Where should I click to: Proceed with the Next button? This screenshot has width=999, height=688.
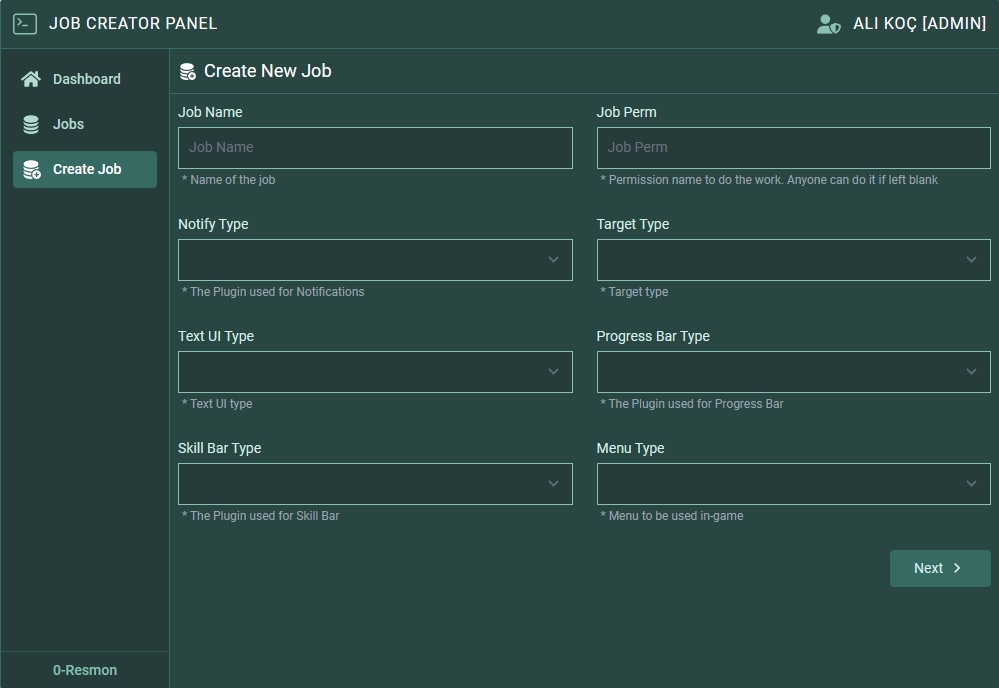point(940,568)
